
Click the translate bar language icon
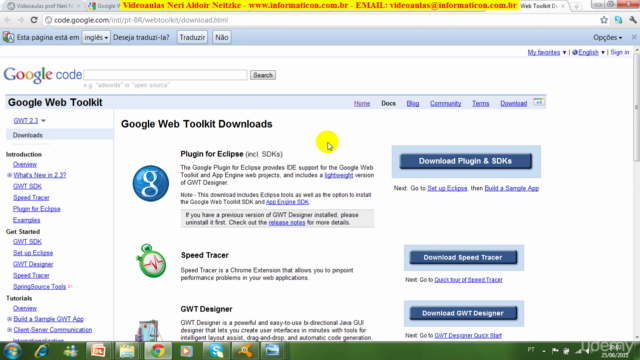click(x=8, y=37)
